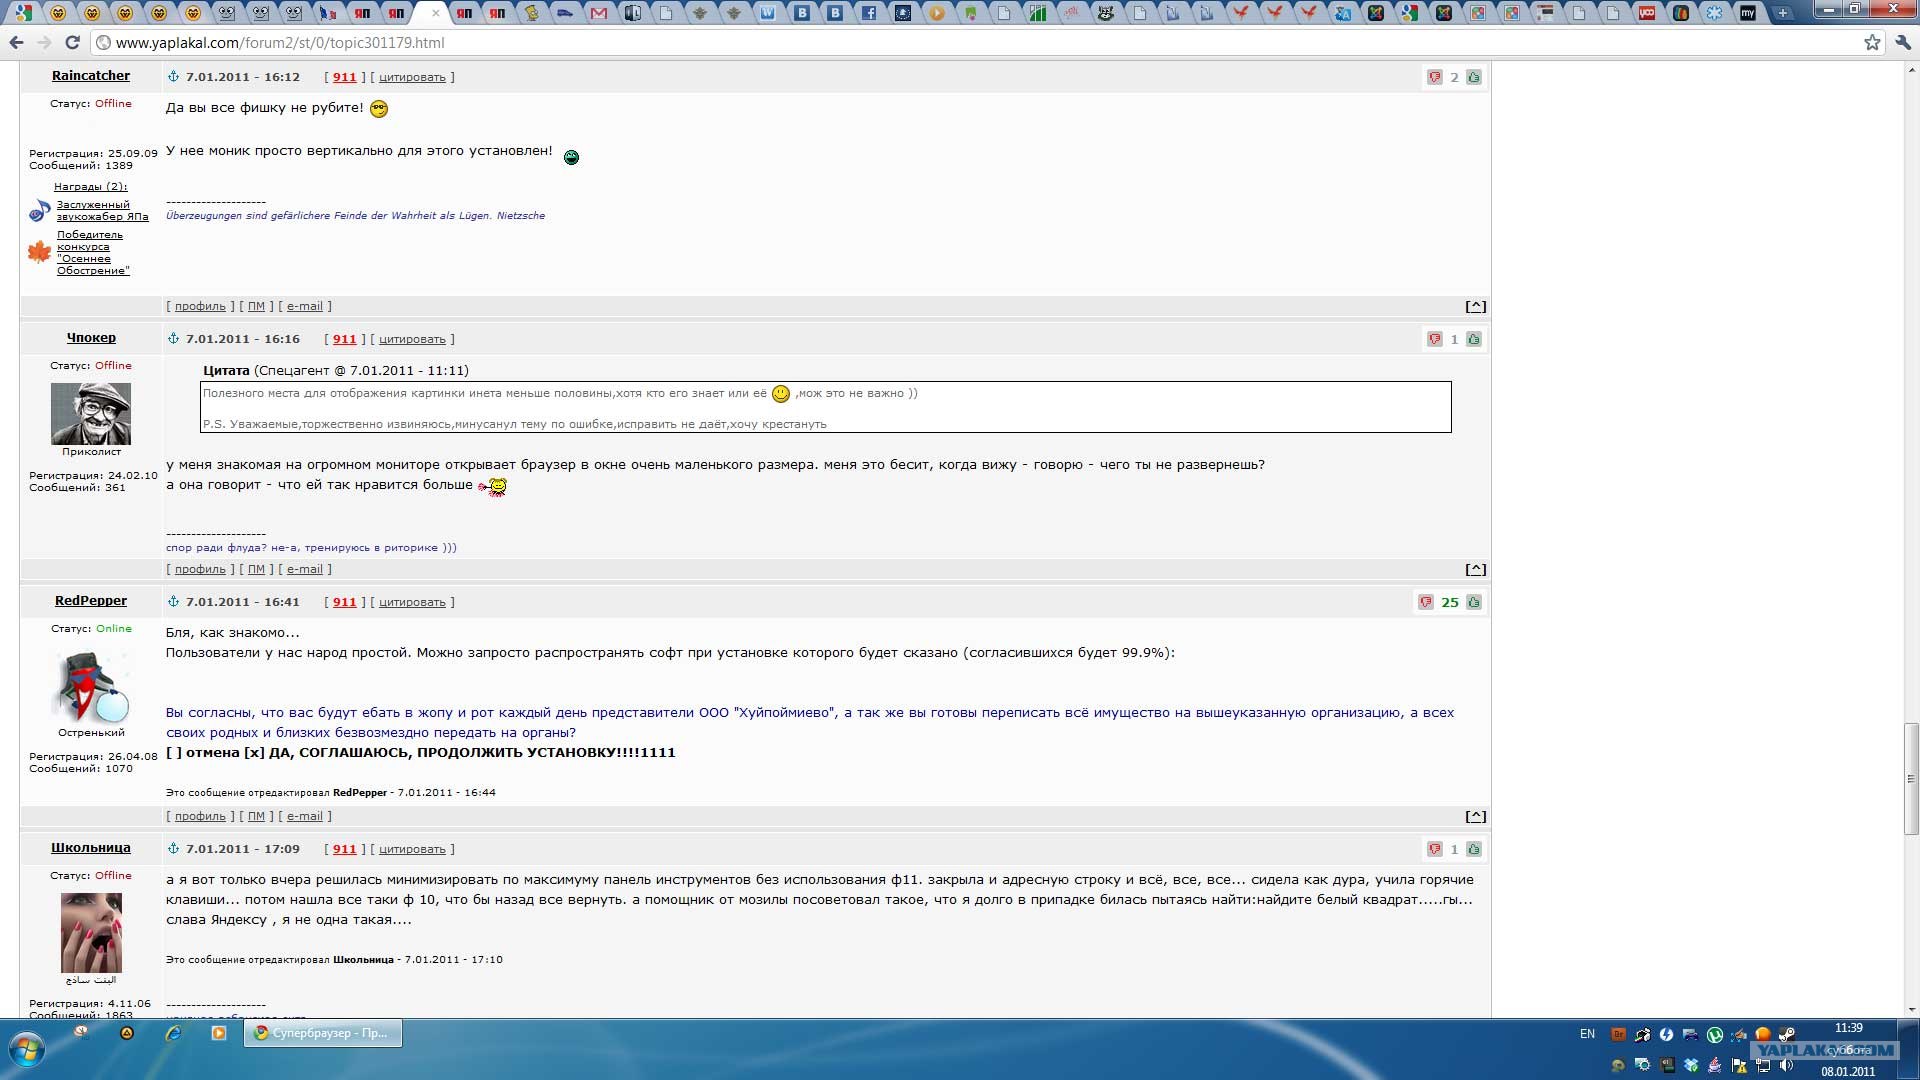
Task: Switch to the first Google tab
Action: (24, 13)
